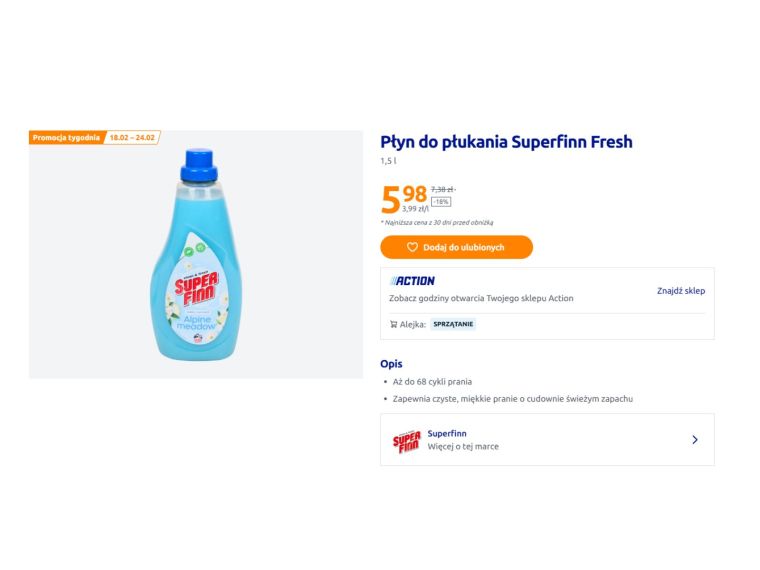Open the Superfinn brand name link

tap(447, 433)
